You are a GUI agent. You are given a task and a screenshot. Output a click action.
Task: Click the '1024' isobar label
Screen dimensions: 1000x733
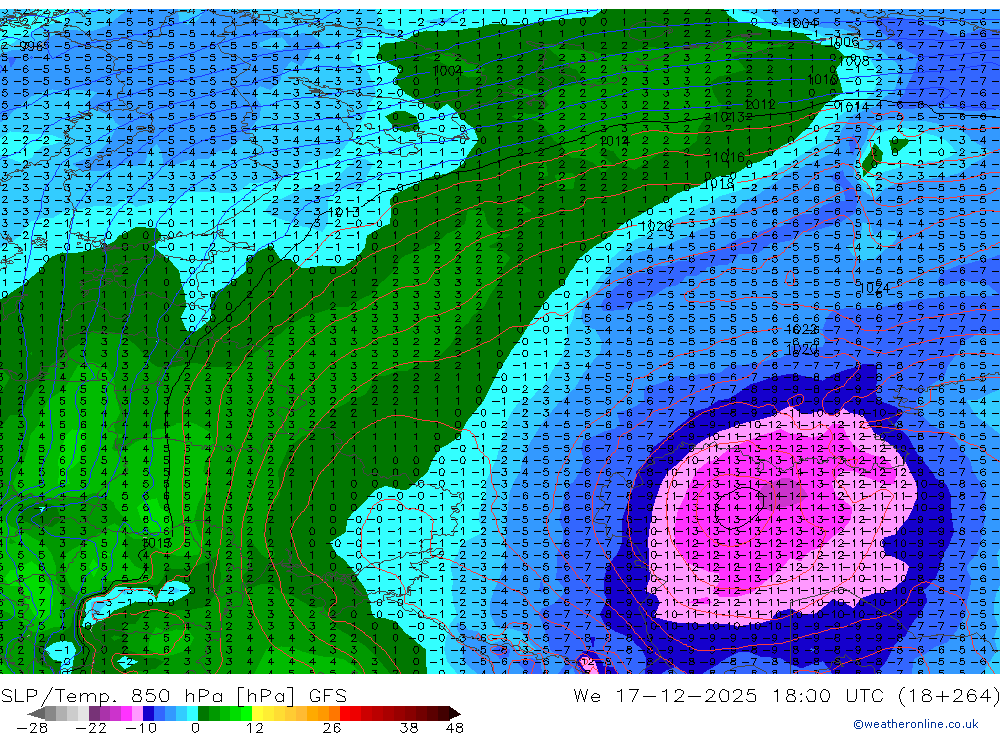[x=874, y=288]
